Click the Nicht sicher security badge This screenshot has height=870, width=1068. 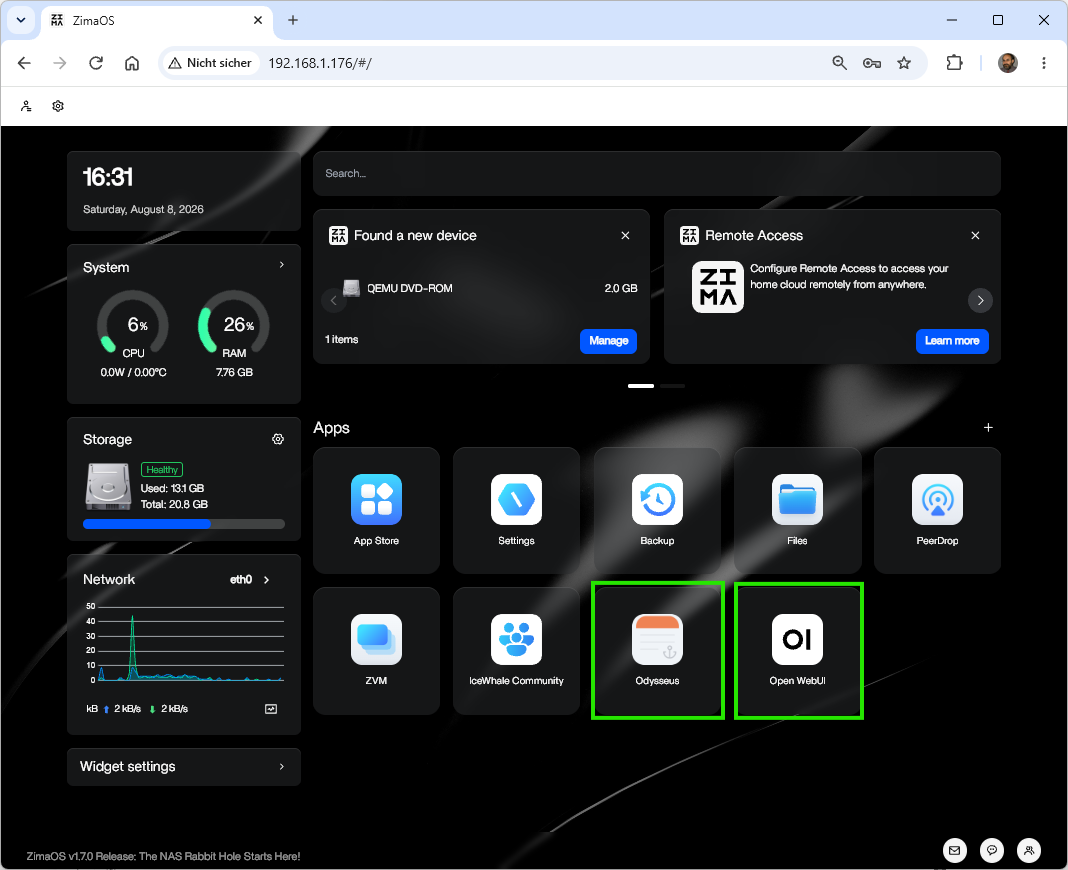(x=210, y=63)
